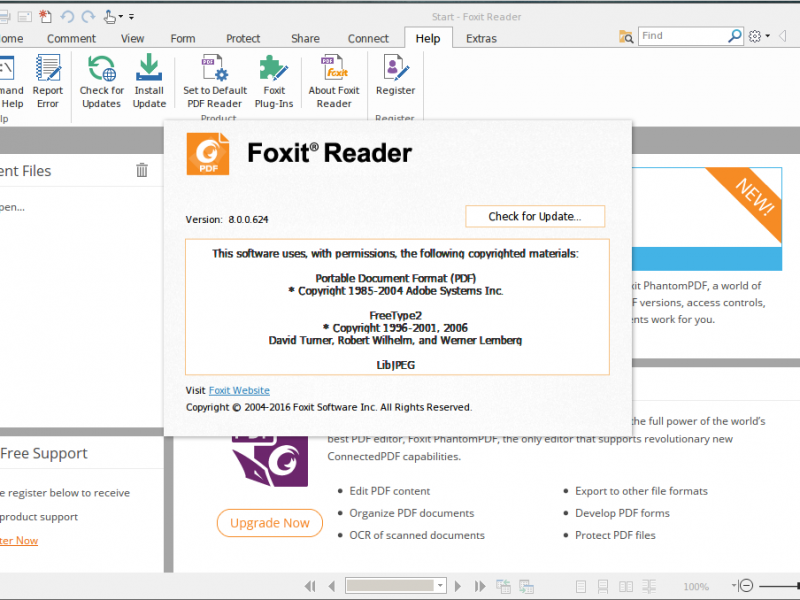Open the page number combo box dropdown
This screenshot has height=600, width=800.
(x=440, y=586)
